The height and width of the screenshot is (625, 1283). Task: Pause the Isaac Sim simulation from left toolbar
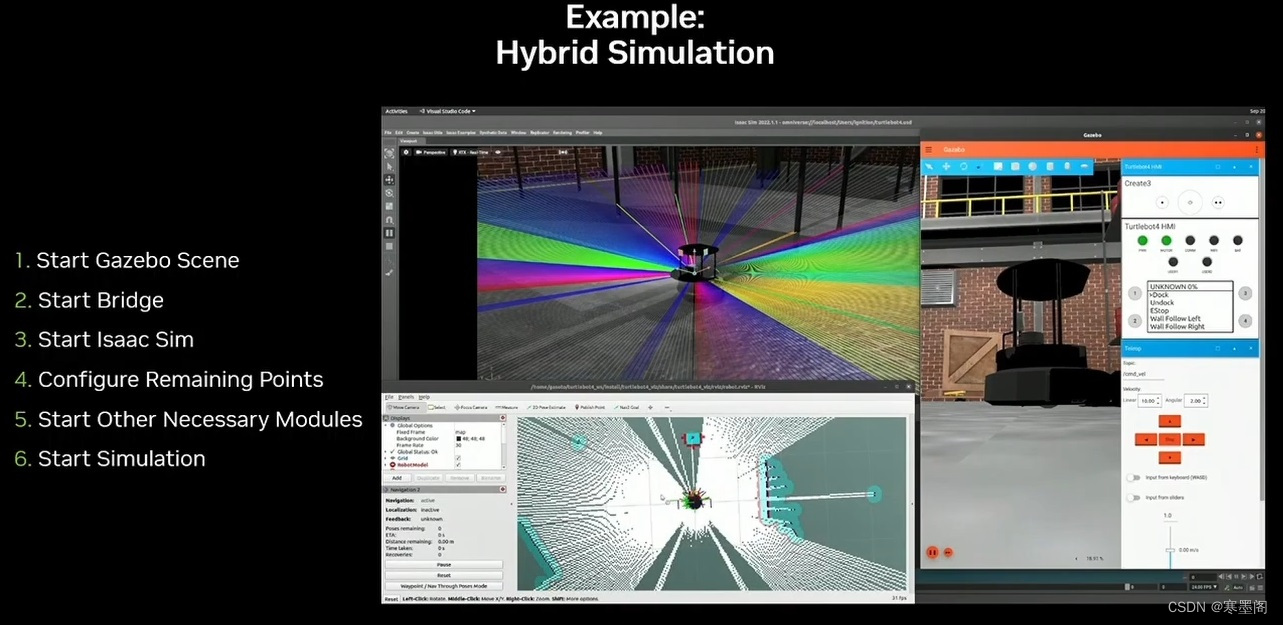(x=390, y=232)
